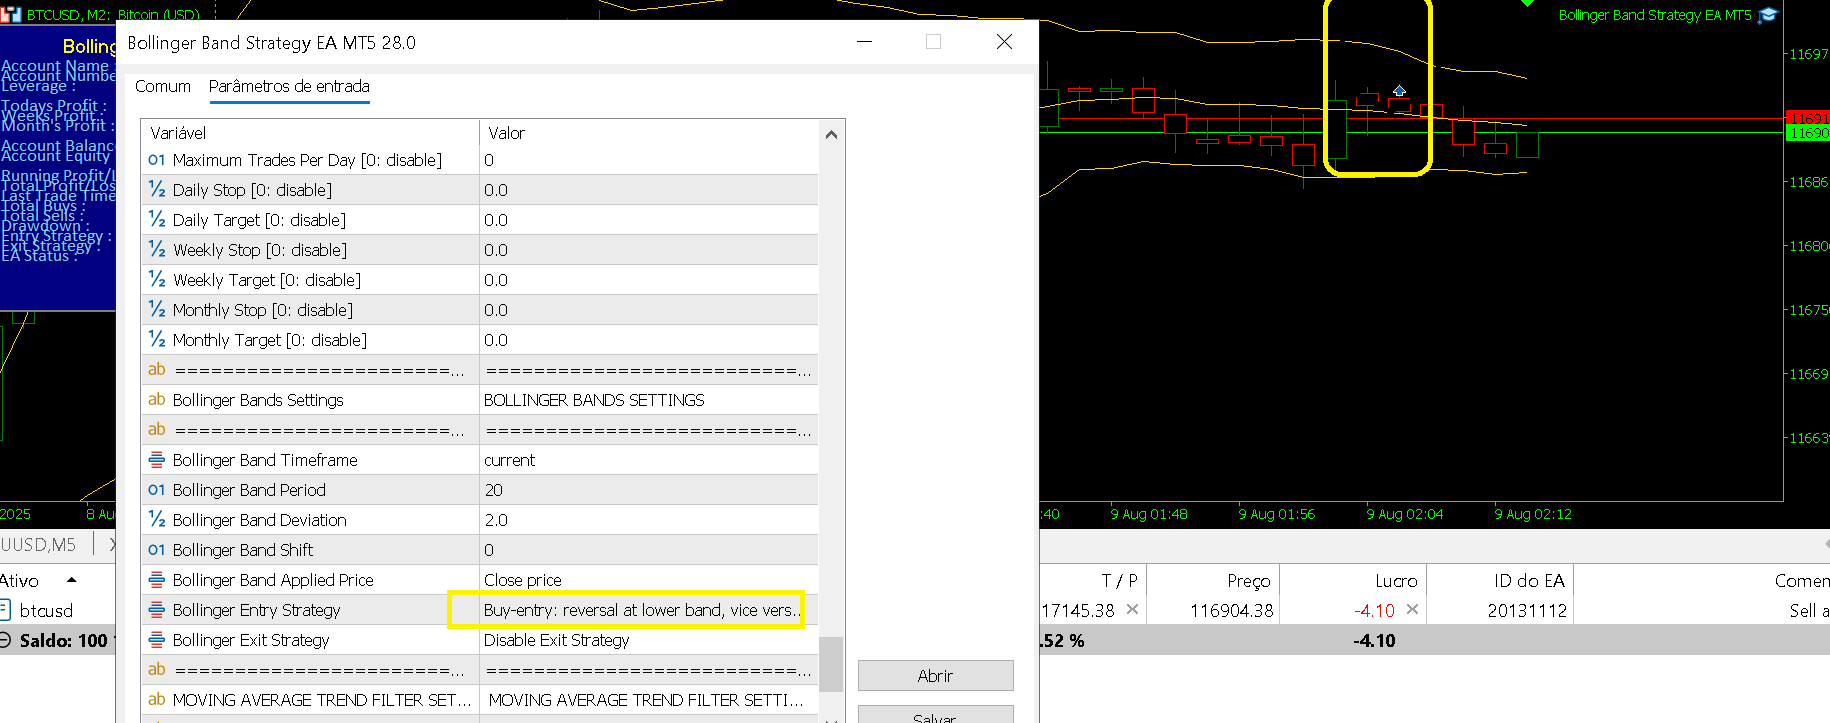Click the balance icon beside Saldo

(x=5, y=640)
